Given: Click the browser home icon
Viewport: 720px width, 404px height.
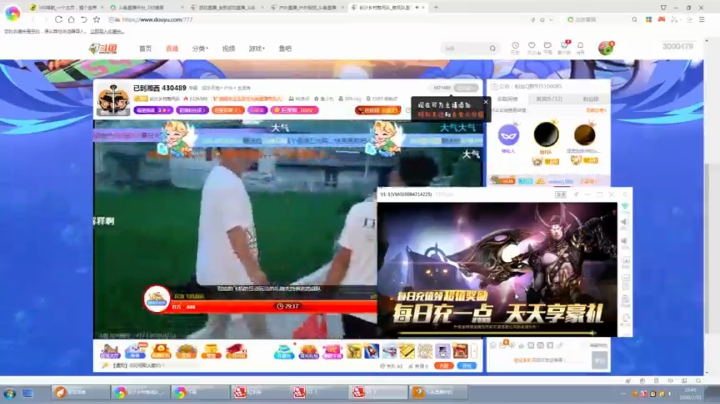Looking at the screenshot, I should tap(71, 19).
